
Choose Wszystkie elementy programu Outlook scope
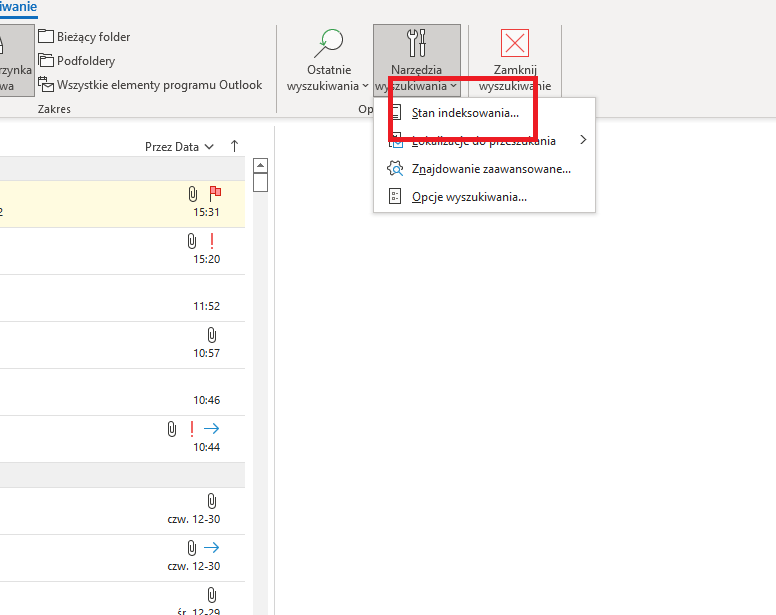pos(150,85)
